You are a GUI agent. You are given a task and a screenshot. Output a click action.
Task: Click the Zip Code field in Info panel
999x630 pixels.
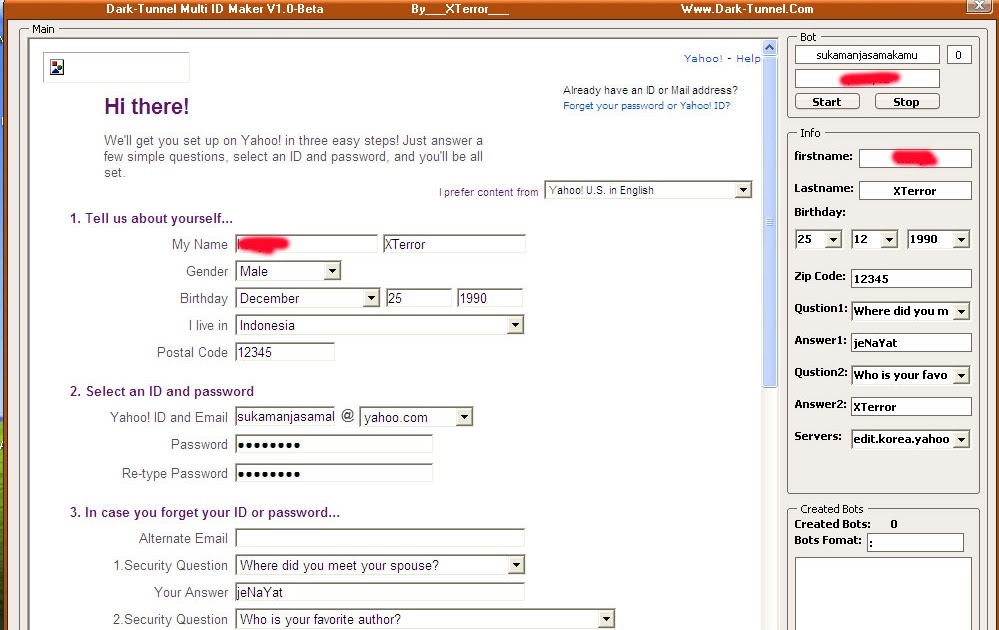(x=911, y=278)
